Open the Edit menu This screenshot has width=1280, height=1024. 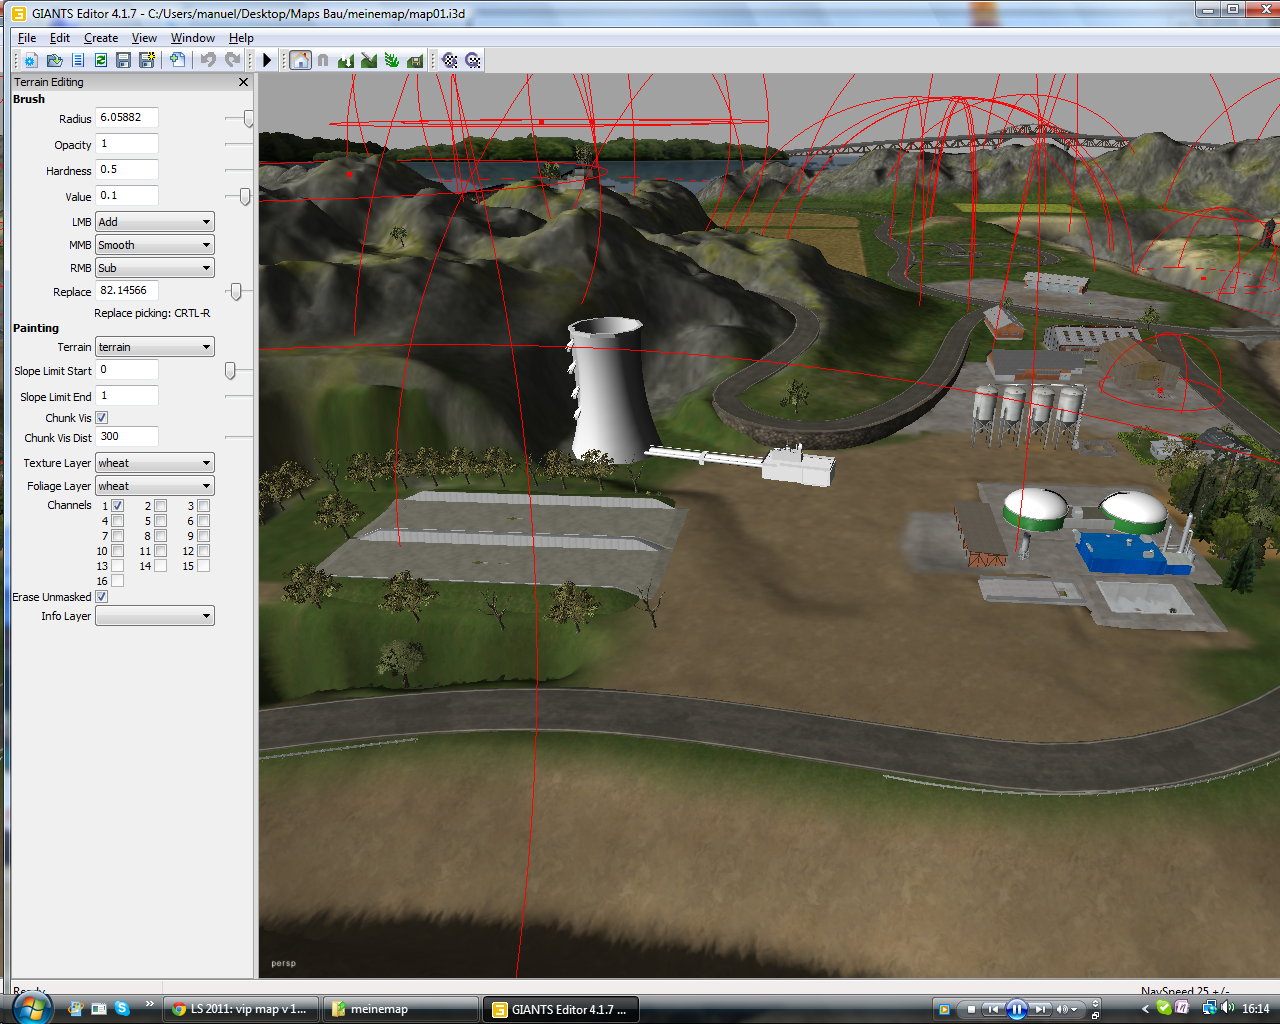coord(60,38)
